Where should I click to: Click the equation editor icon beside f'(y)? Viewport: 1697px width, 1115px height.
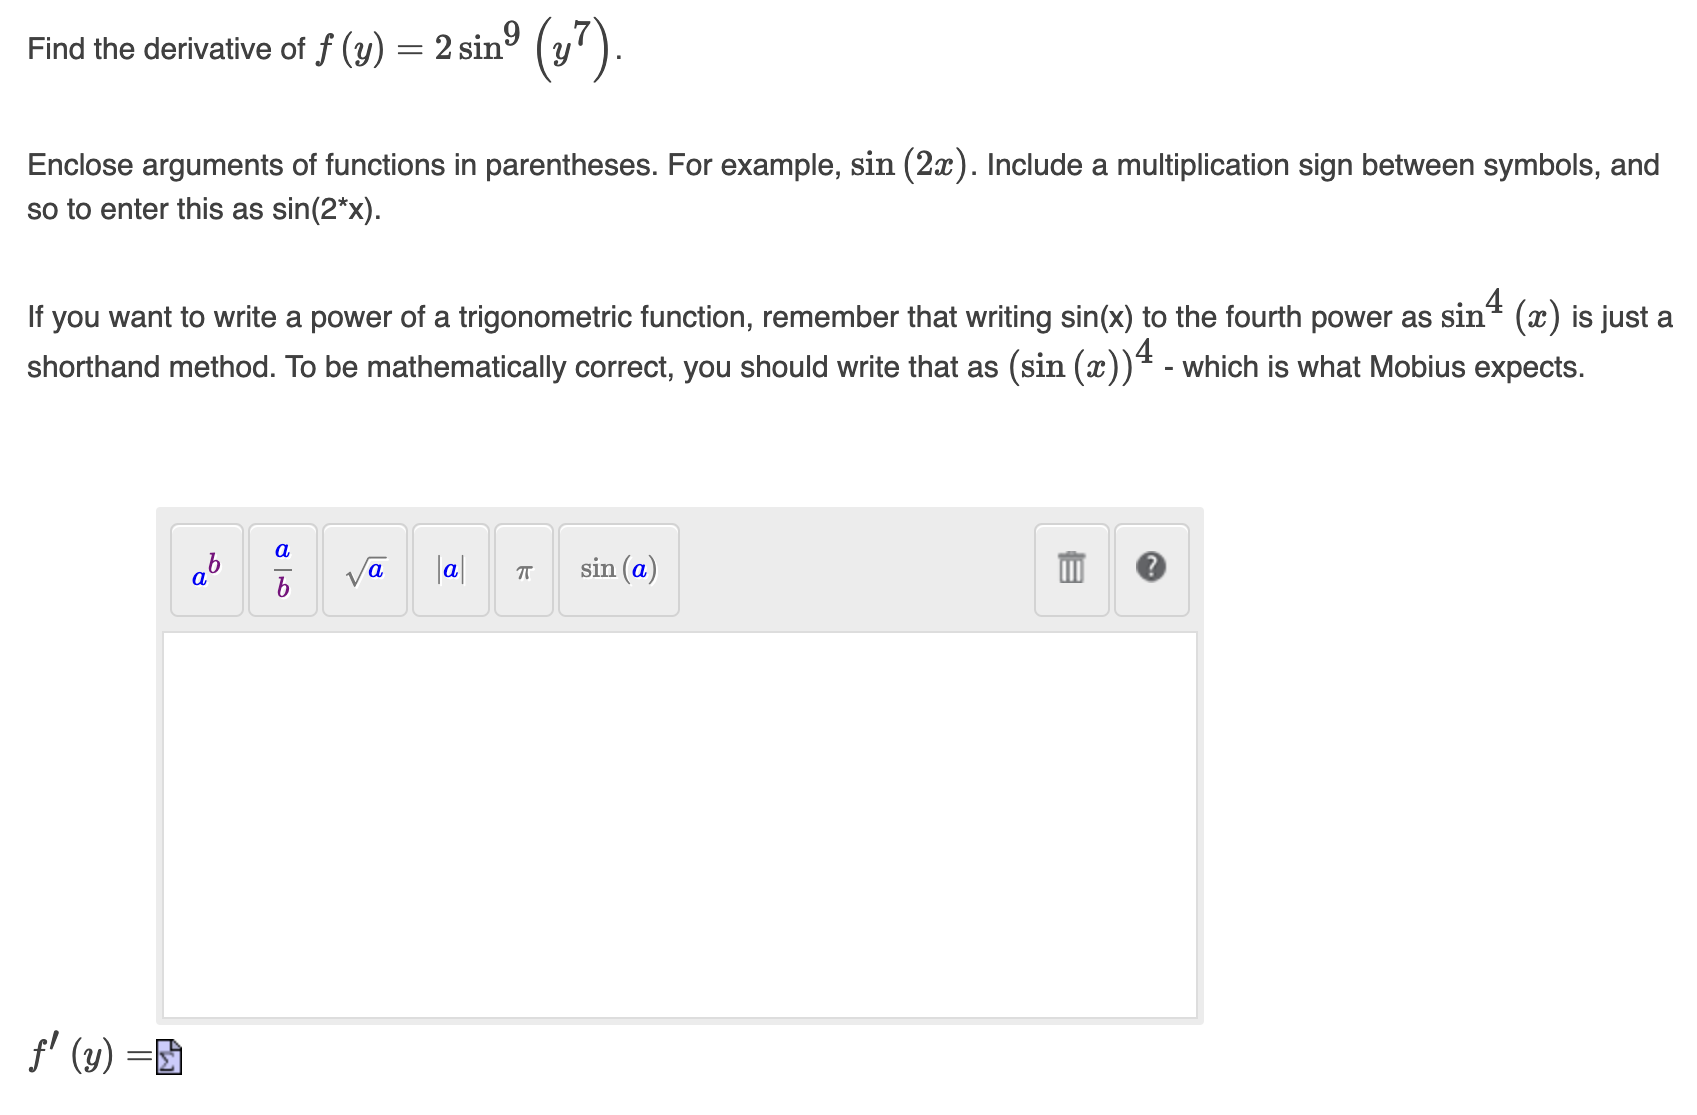[168, 1057]
